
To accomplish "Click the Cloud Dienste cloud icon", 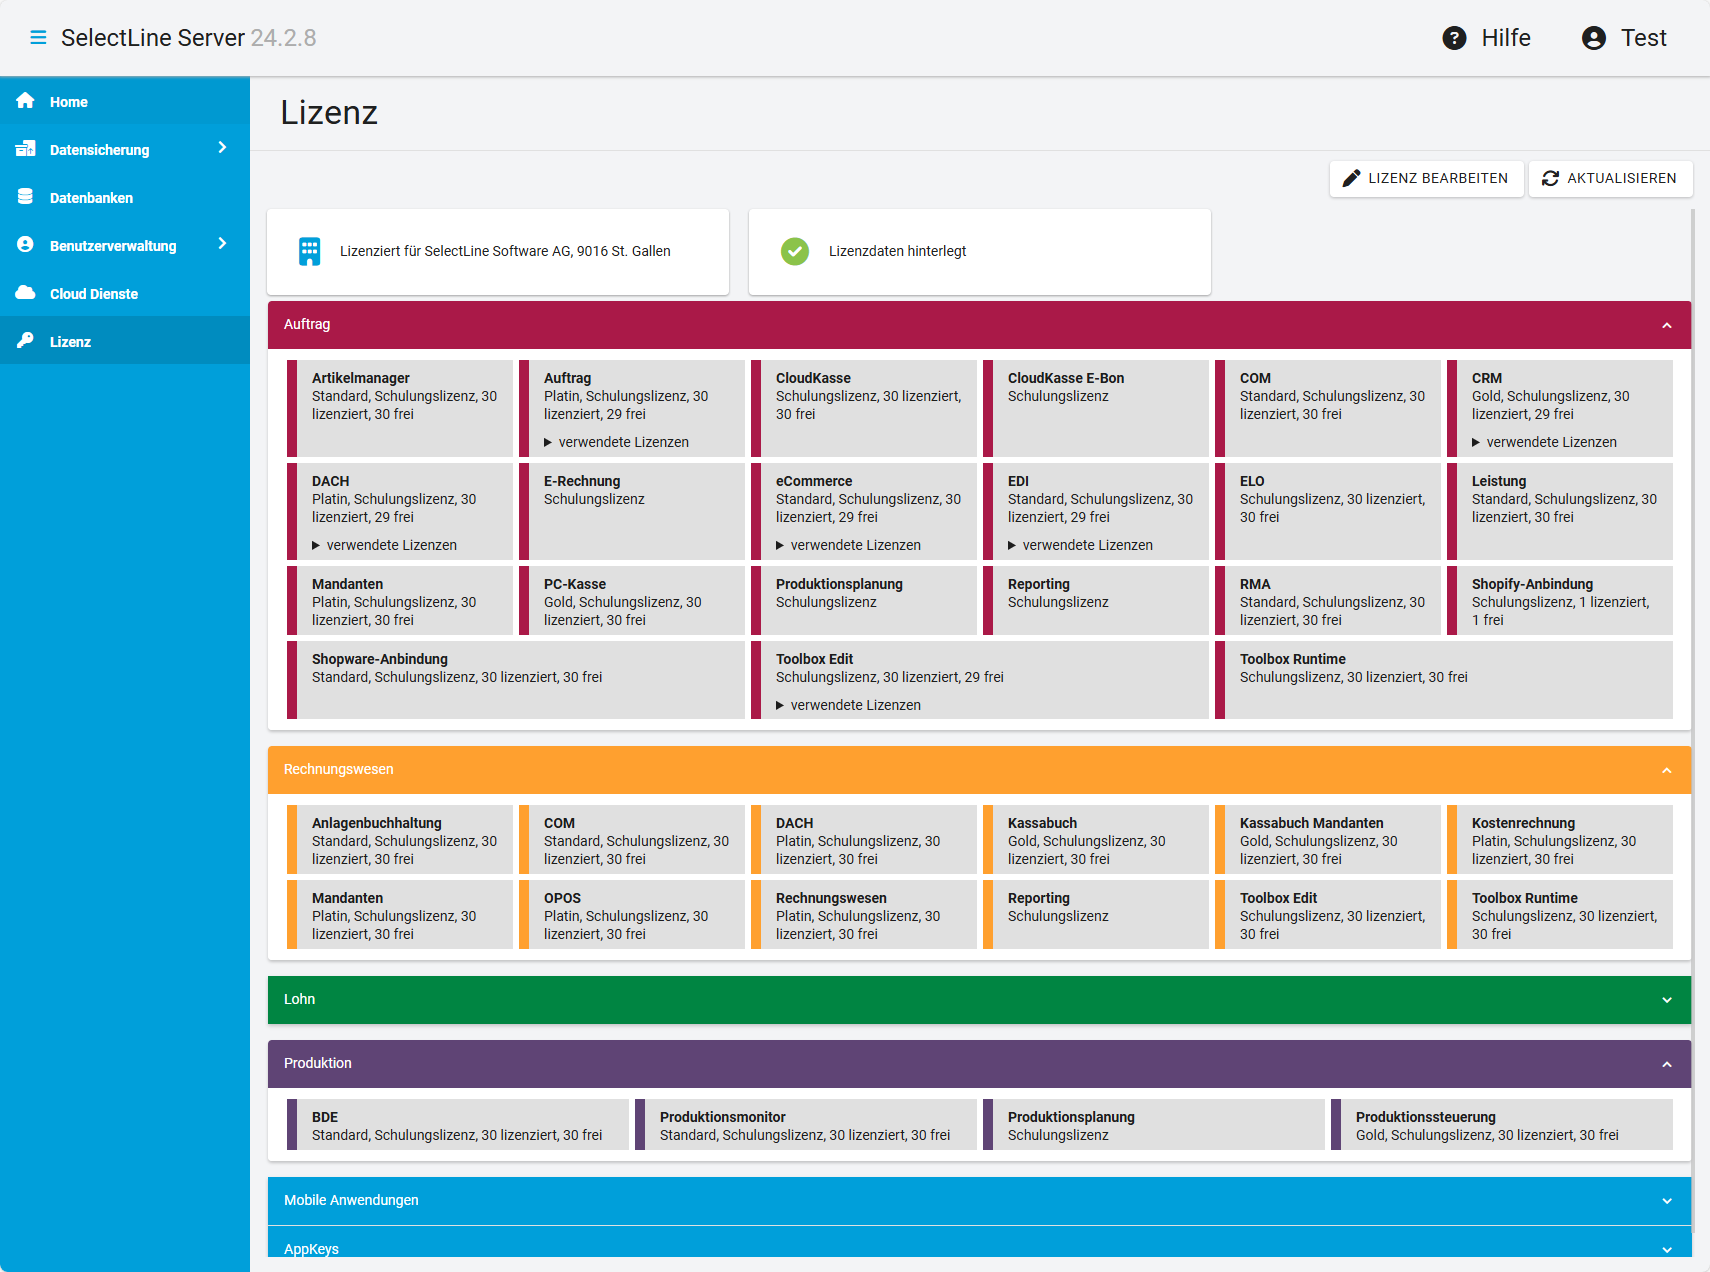I will coord(26,293).
